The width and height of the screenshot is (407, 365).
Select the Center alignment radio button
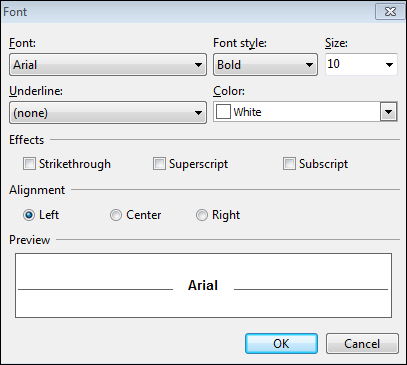click(116, 215)
